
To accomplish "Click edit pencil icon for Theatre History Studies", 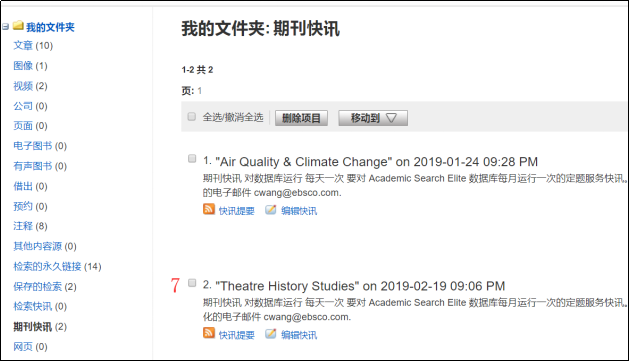I will pos(271,334).
